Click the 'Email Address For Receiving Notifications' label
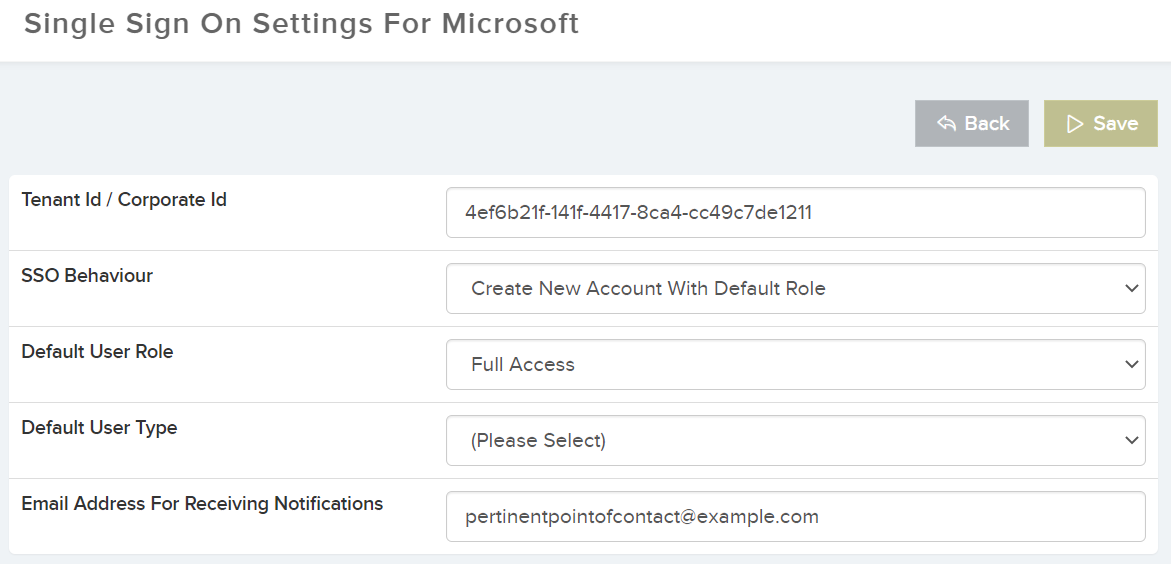 click(x=202, y=504)
